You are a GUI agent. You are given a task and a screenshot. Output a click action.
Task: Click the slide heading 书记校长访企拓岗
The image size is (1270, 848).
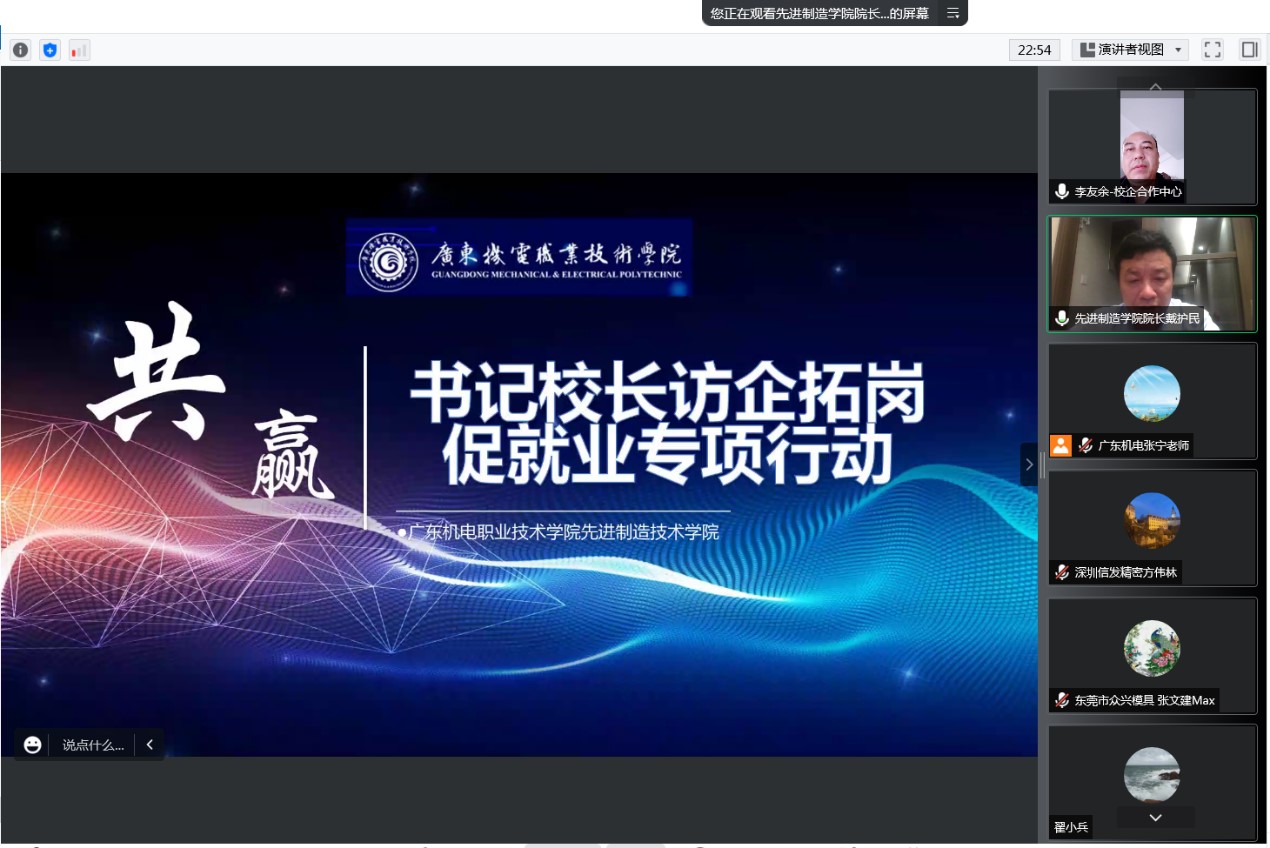click(667, 393)
